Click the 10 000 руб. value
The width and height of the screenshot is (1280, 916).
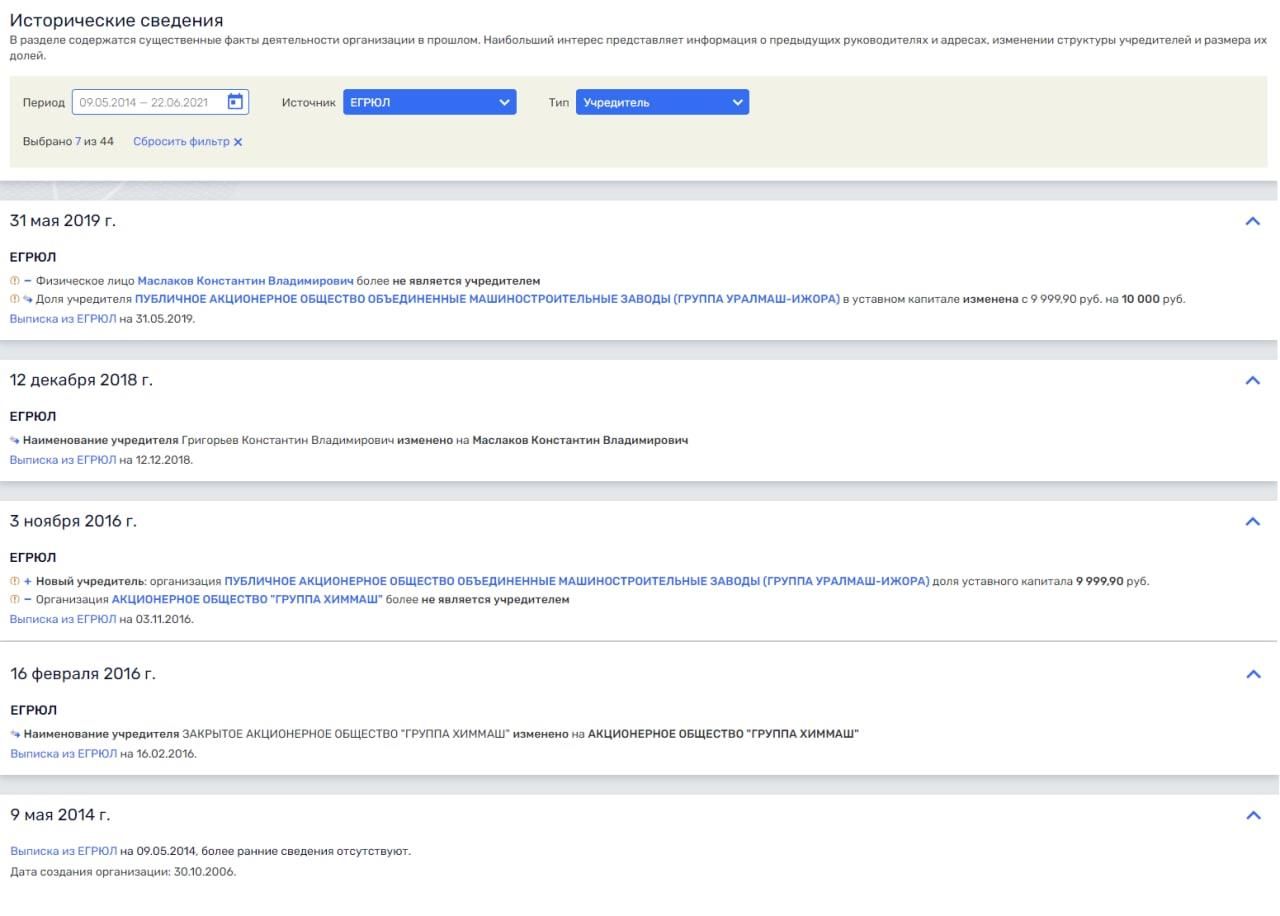click(x=1153, y=299)
